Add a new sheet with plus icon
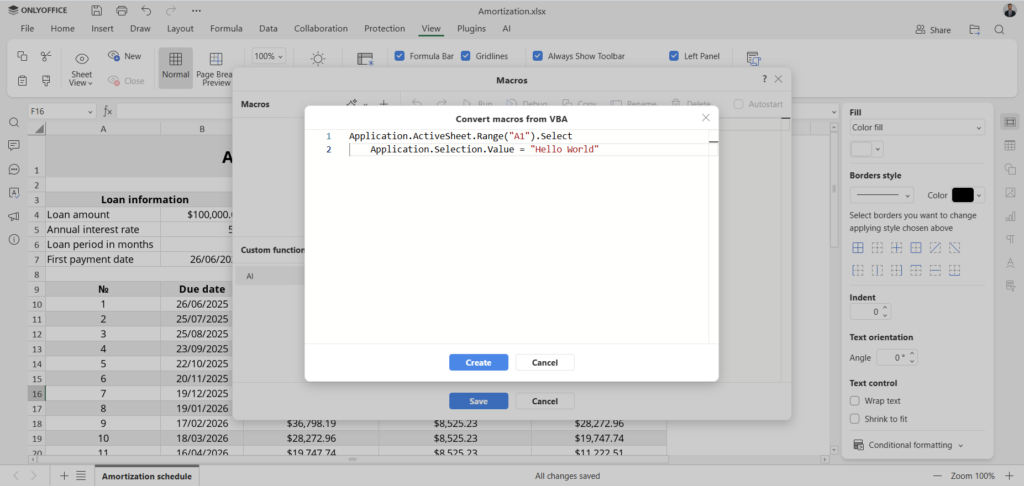1024x486 pixels. coord(64,476)
